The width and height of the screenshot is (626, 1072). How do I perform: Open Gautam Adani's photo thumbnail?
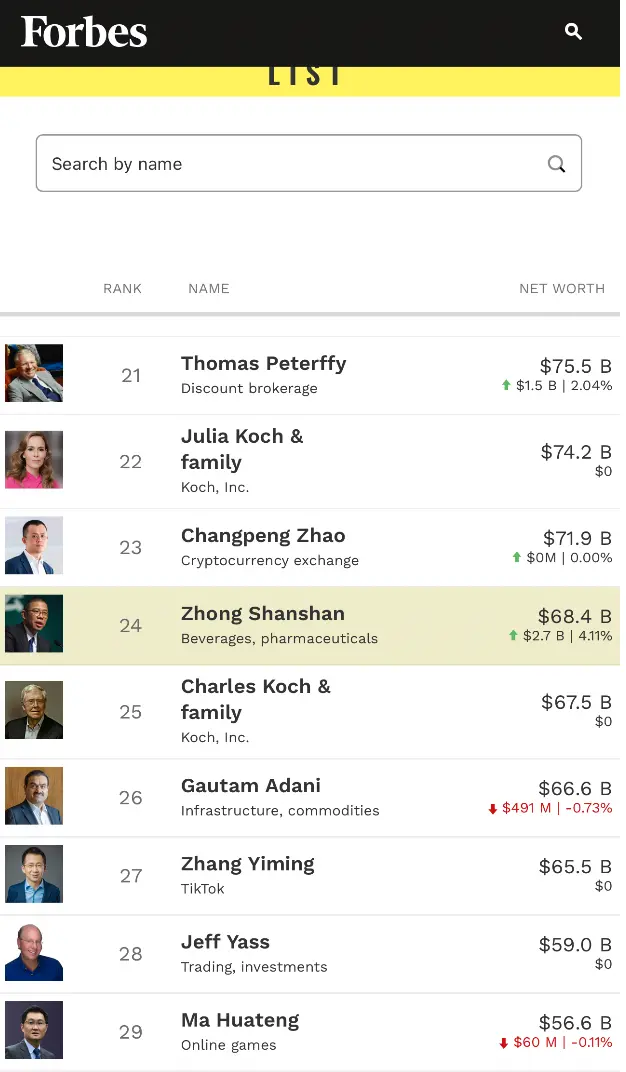tap(34, 796)
